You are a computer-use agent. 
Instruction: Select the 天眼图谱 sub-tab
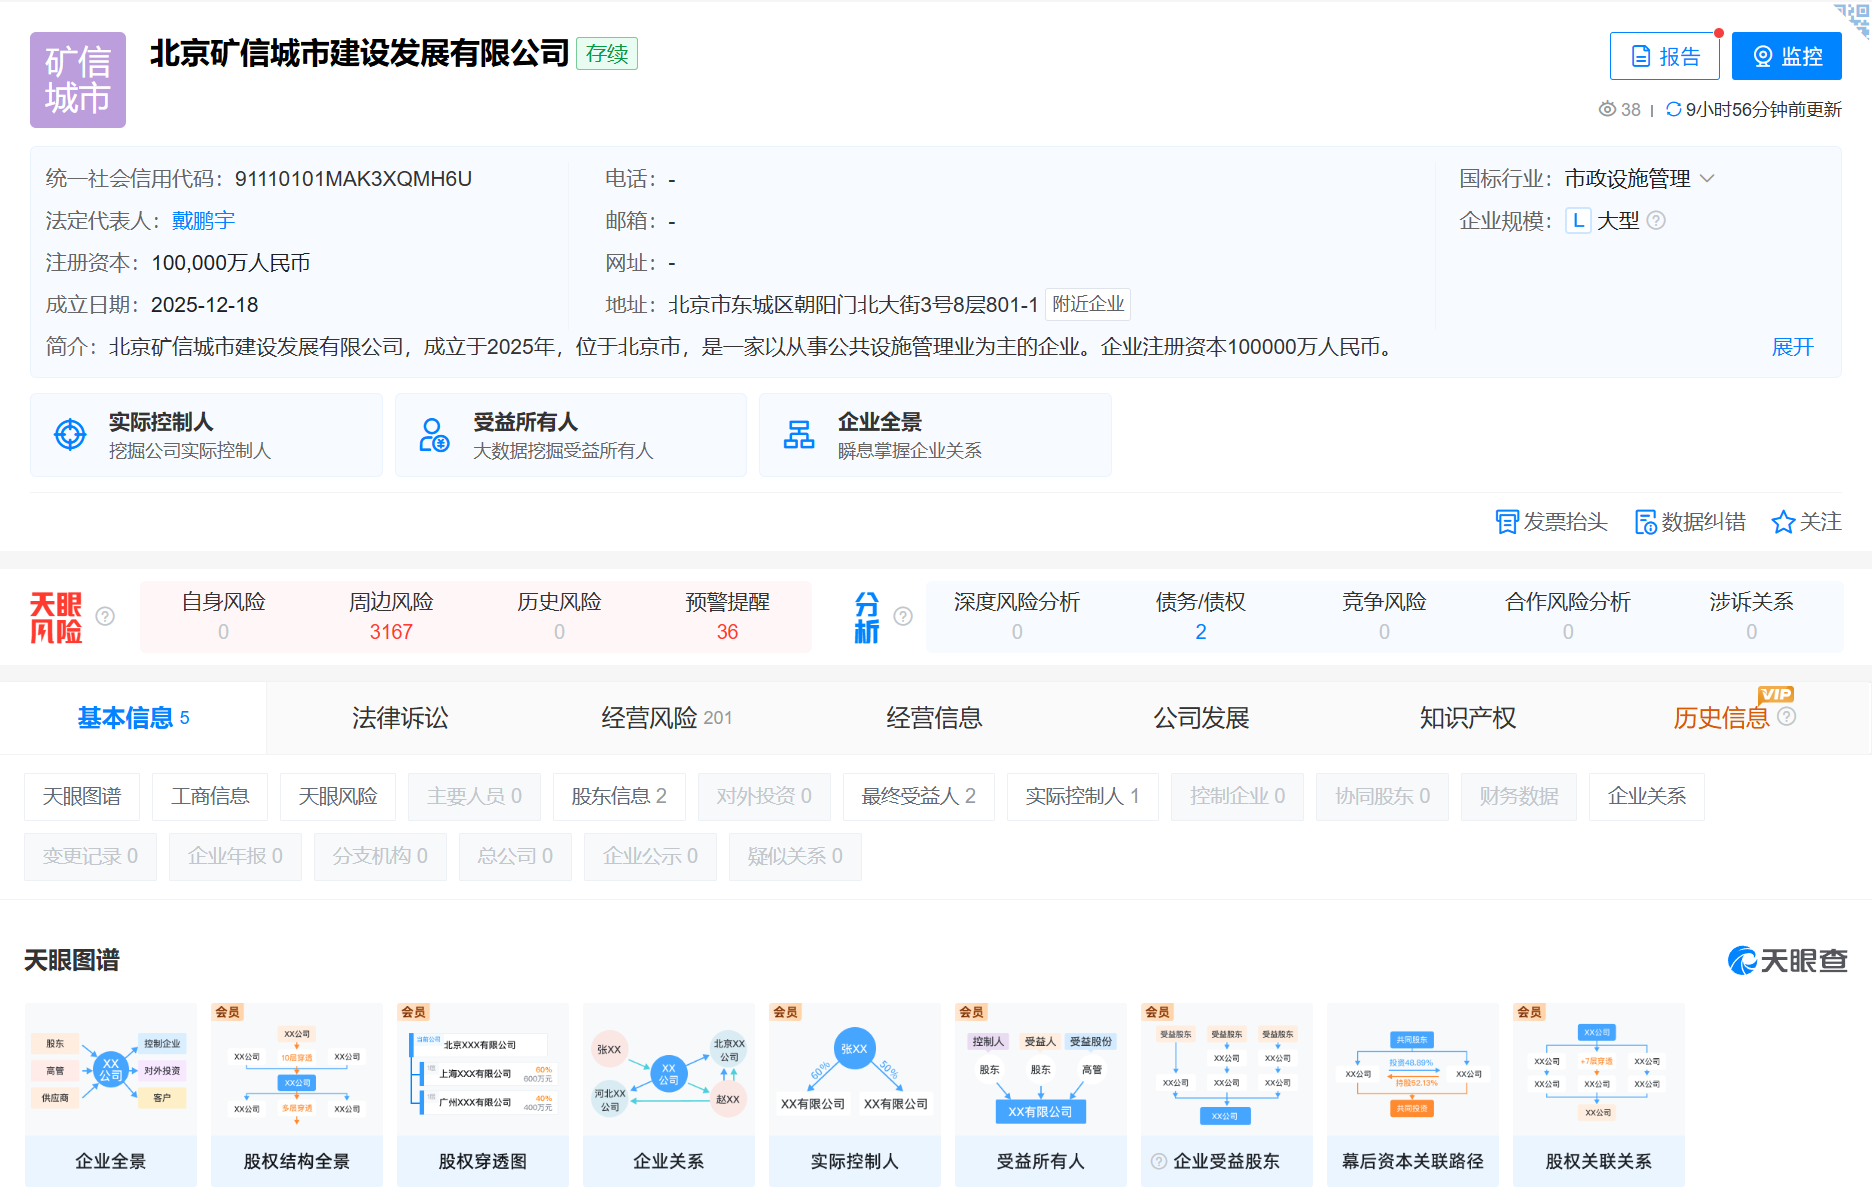(x=82, y=796)
